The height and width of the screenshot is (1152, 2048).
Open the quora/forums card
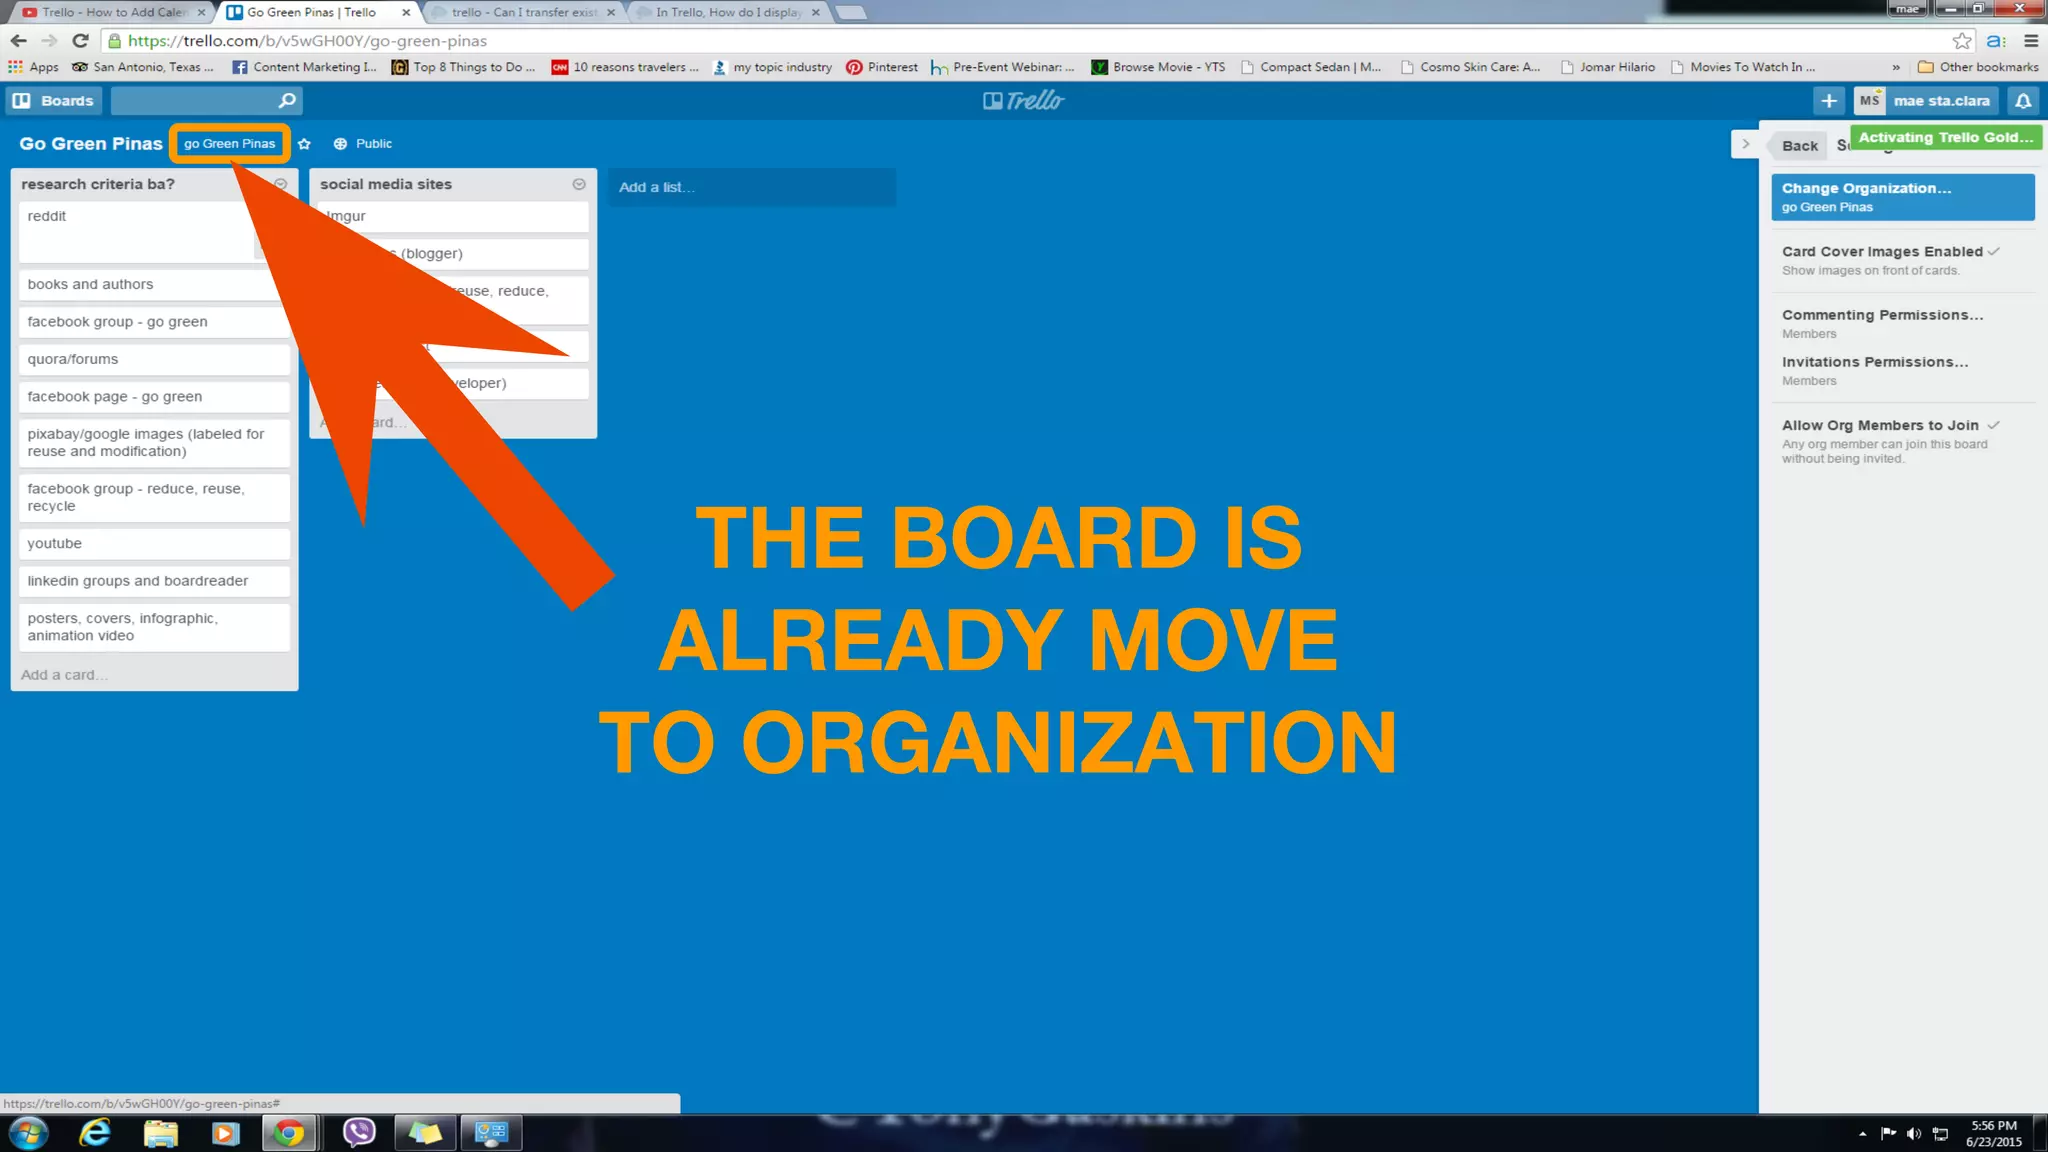153,359
